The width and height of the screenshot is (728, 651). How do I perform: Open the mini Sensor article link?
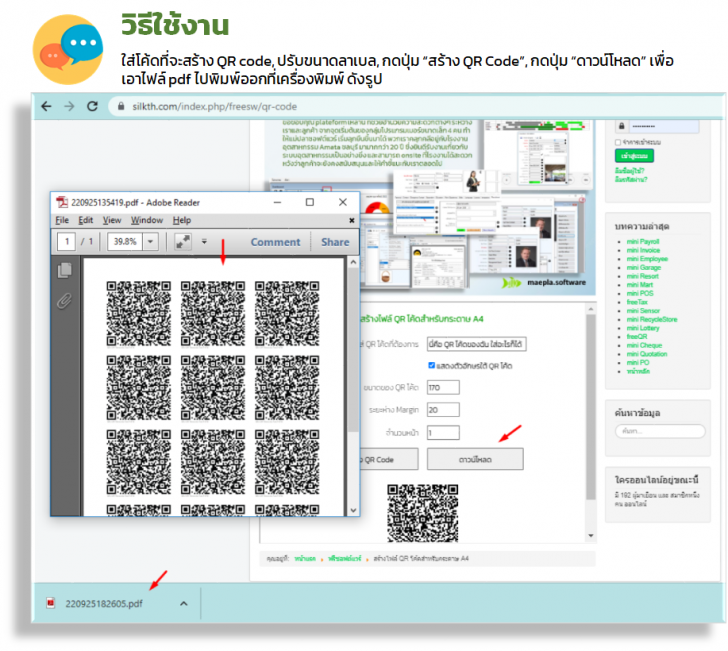point(643,311)
